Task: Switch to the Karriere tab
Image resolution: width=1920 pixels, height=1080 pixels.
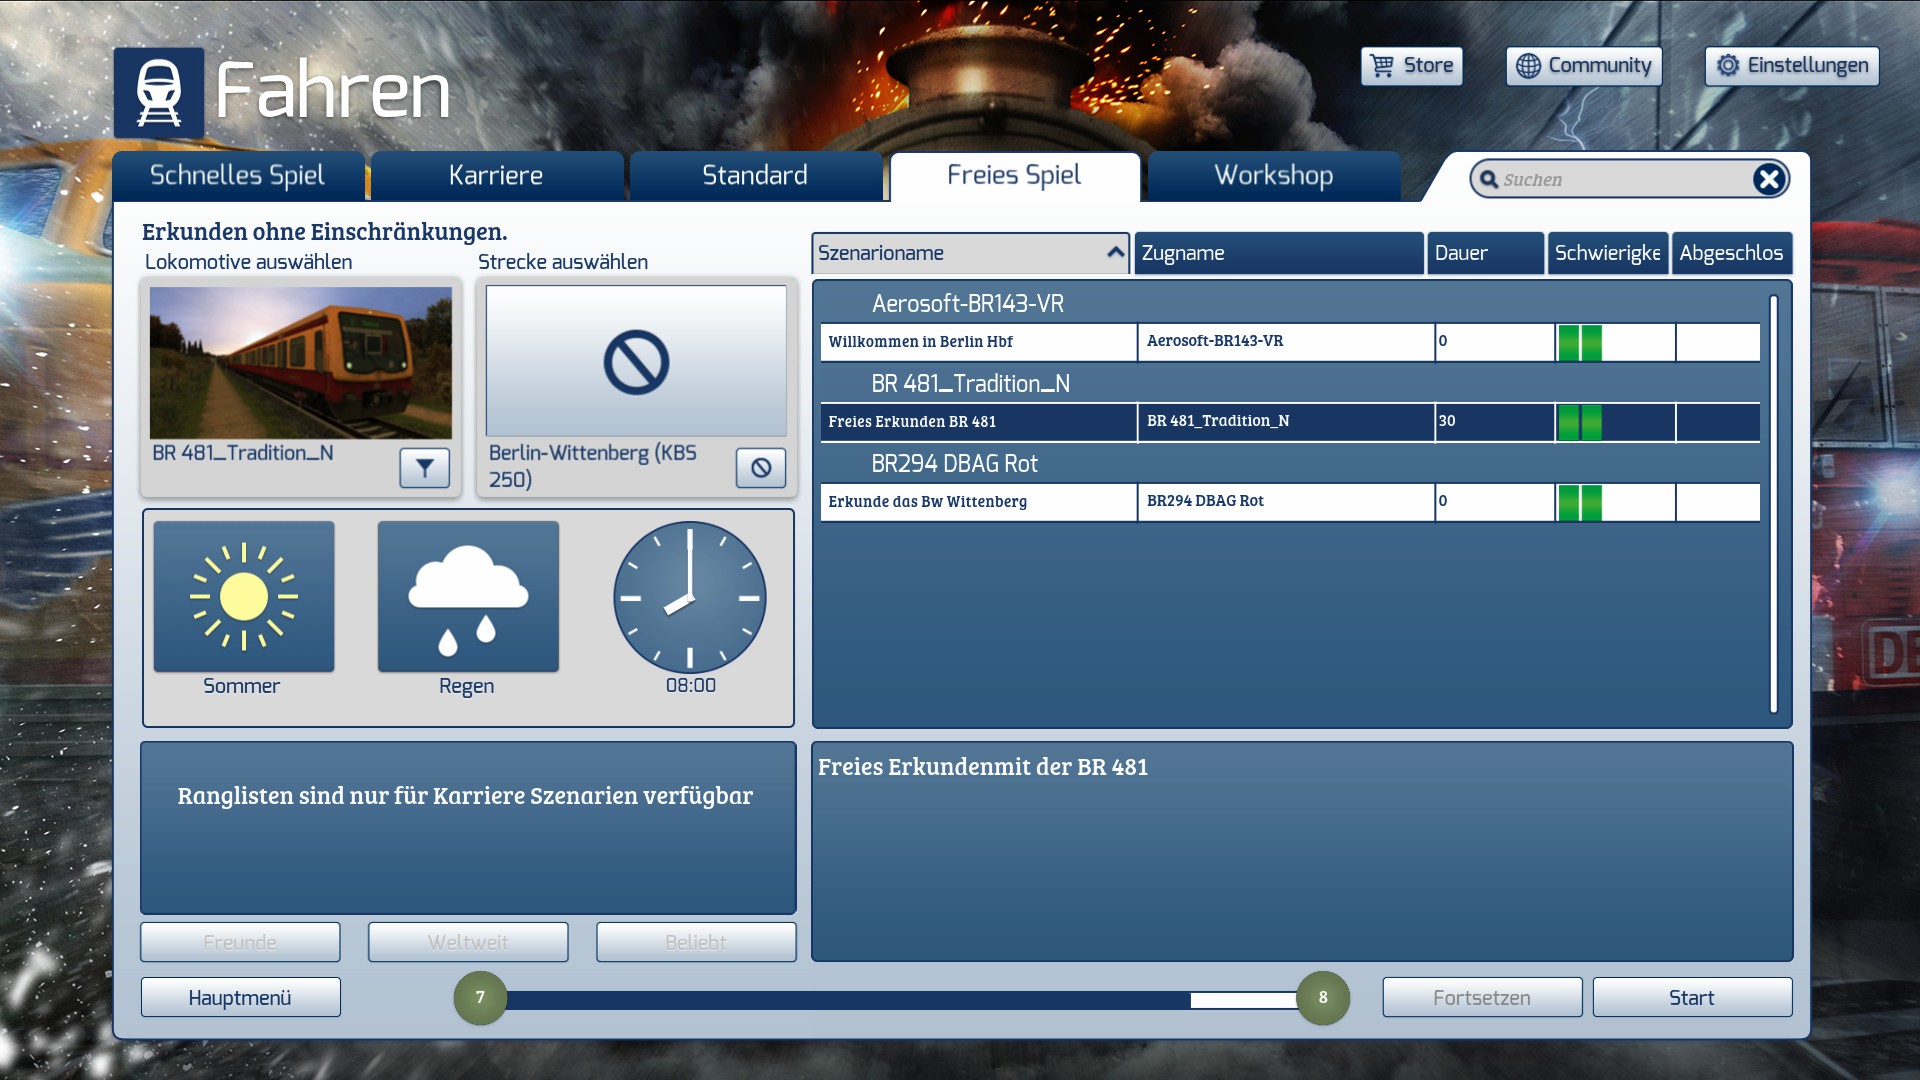Action: click(496, 176)
